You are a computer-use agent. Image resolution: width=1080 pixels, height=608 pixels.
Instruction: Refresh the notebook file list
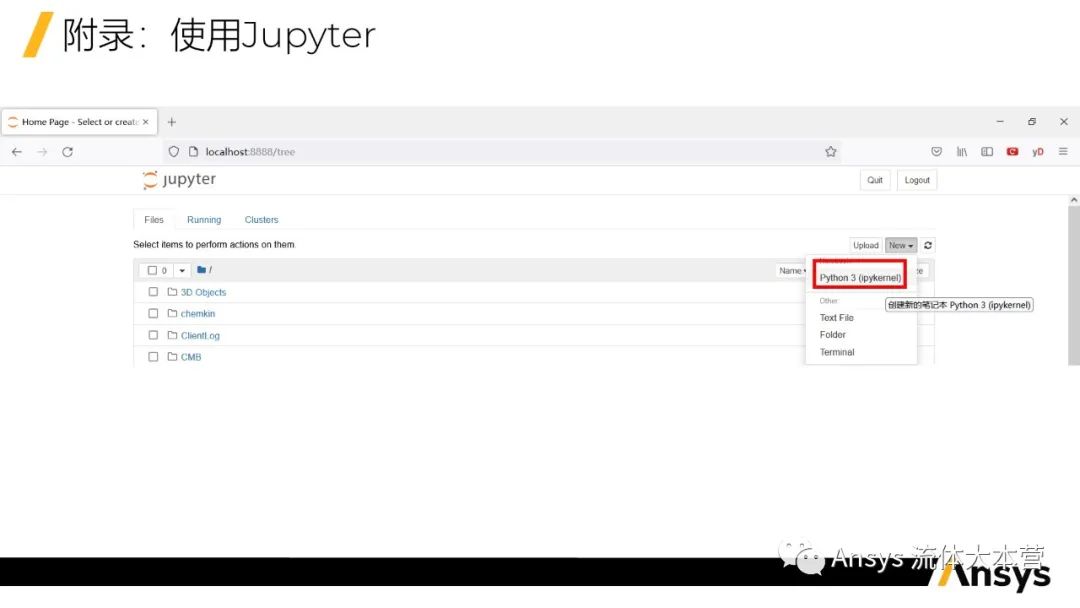[x=928, y=245]
